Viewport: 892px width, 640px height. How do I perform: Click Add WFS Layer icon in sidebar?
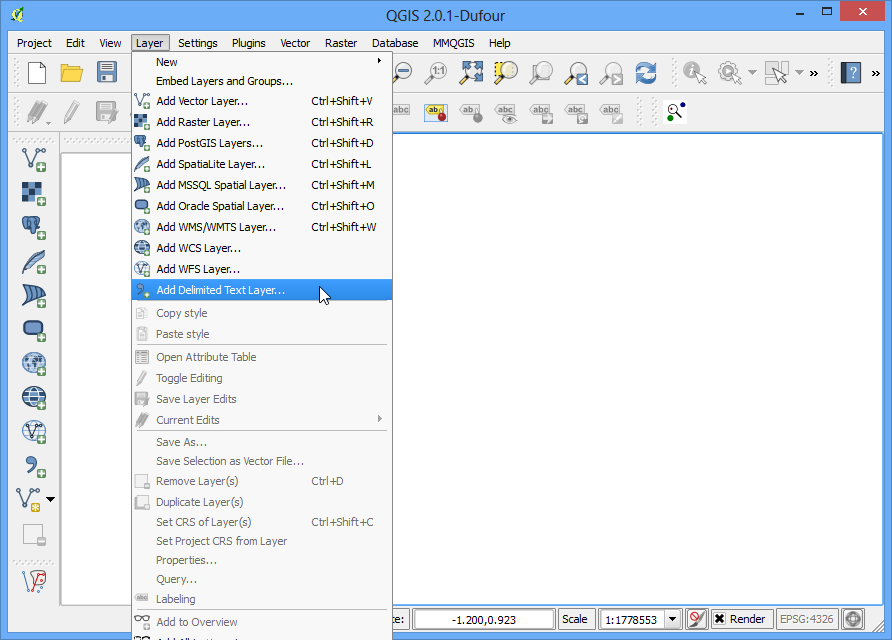(34, 432)
